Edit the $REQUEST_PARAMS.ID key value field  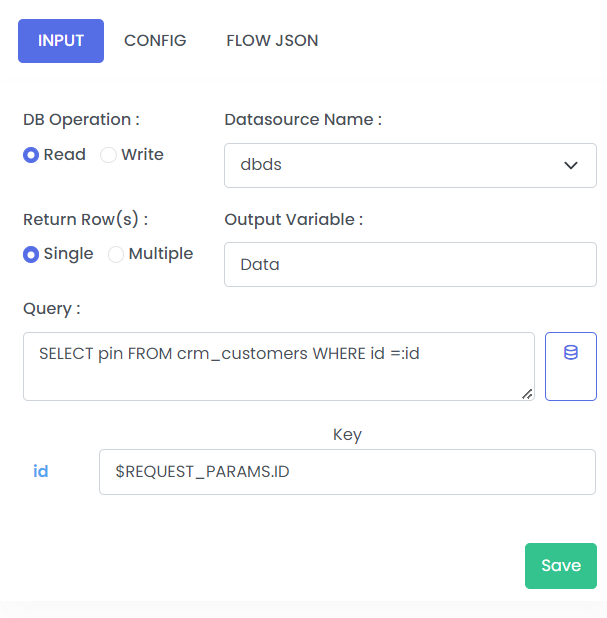click(x=347, y=472)
